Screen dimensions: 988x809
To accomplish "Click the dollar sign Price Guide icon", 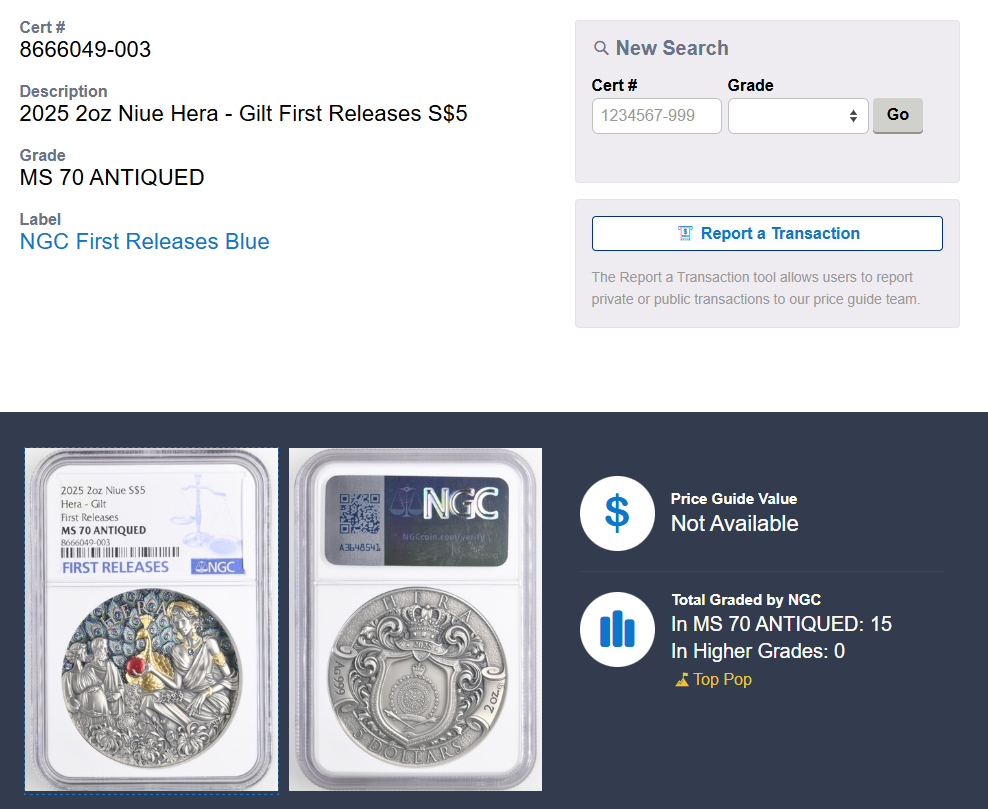I will [x=617, y=513].
